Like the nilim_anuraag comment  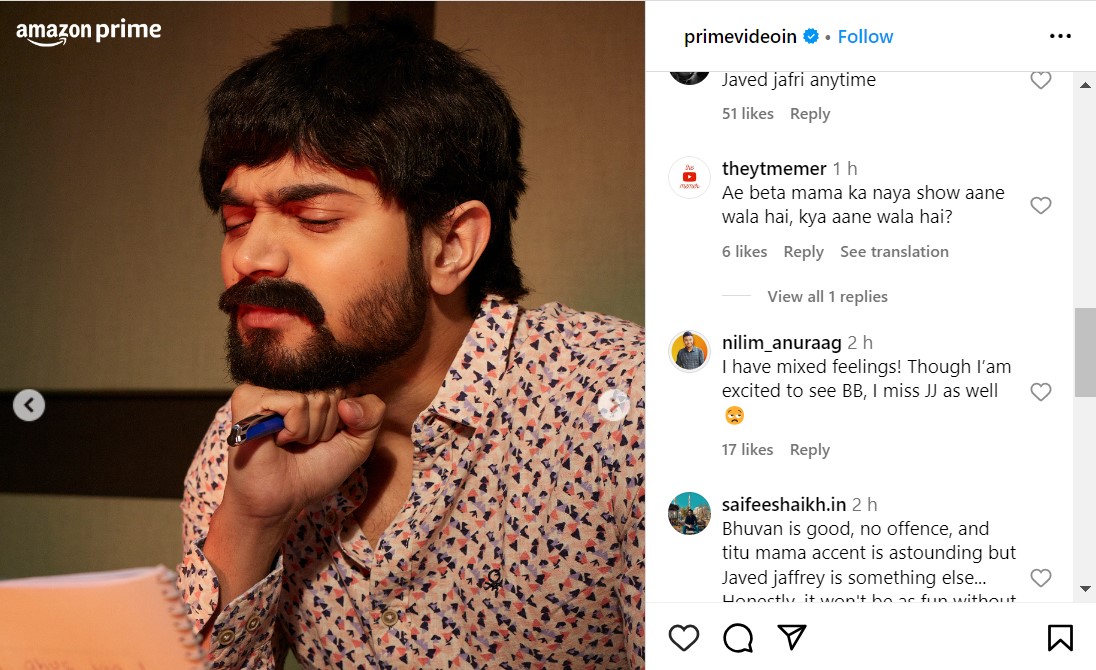(1041, 392)
